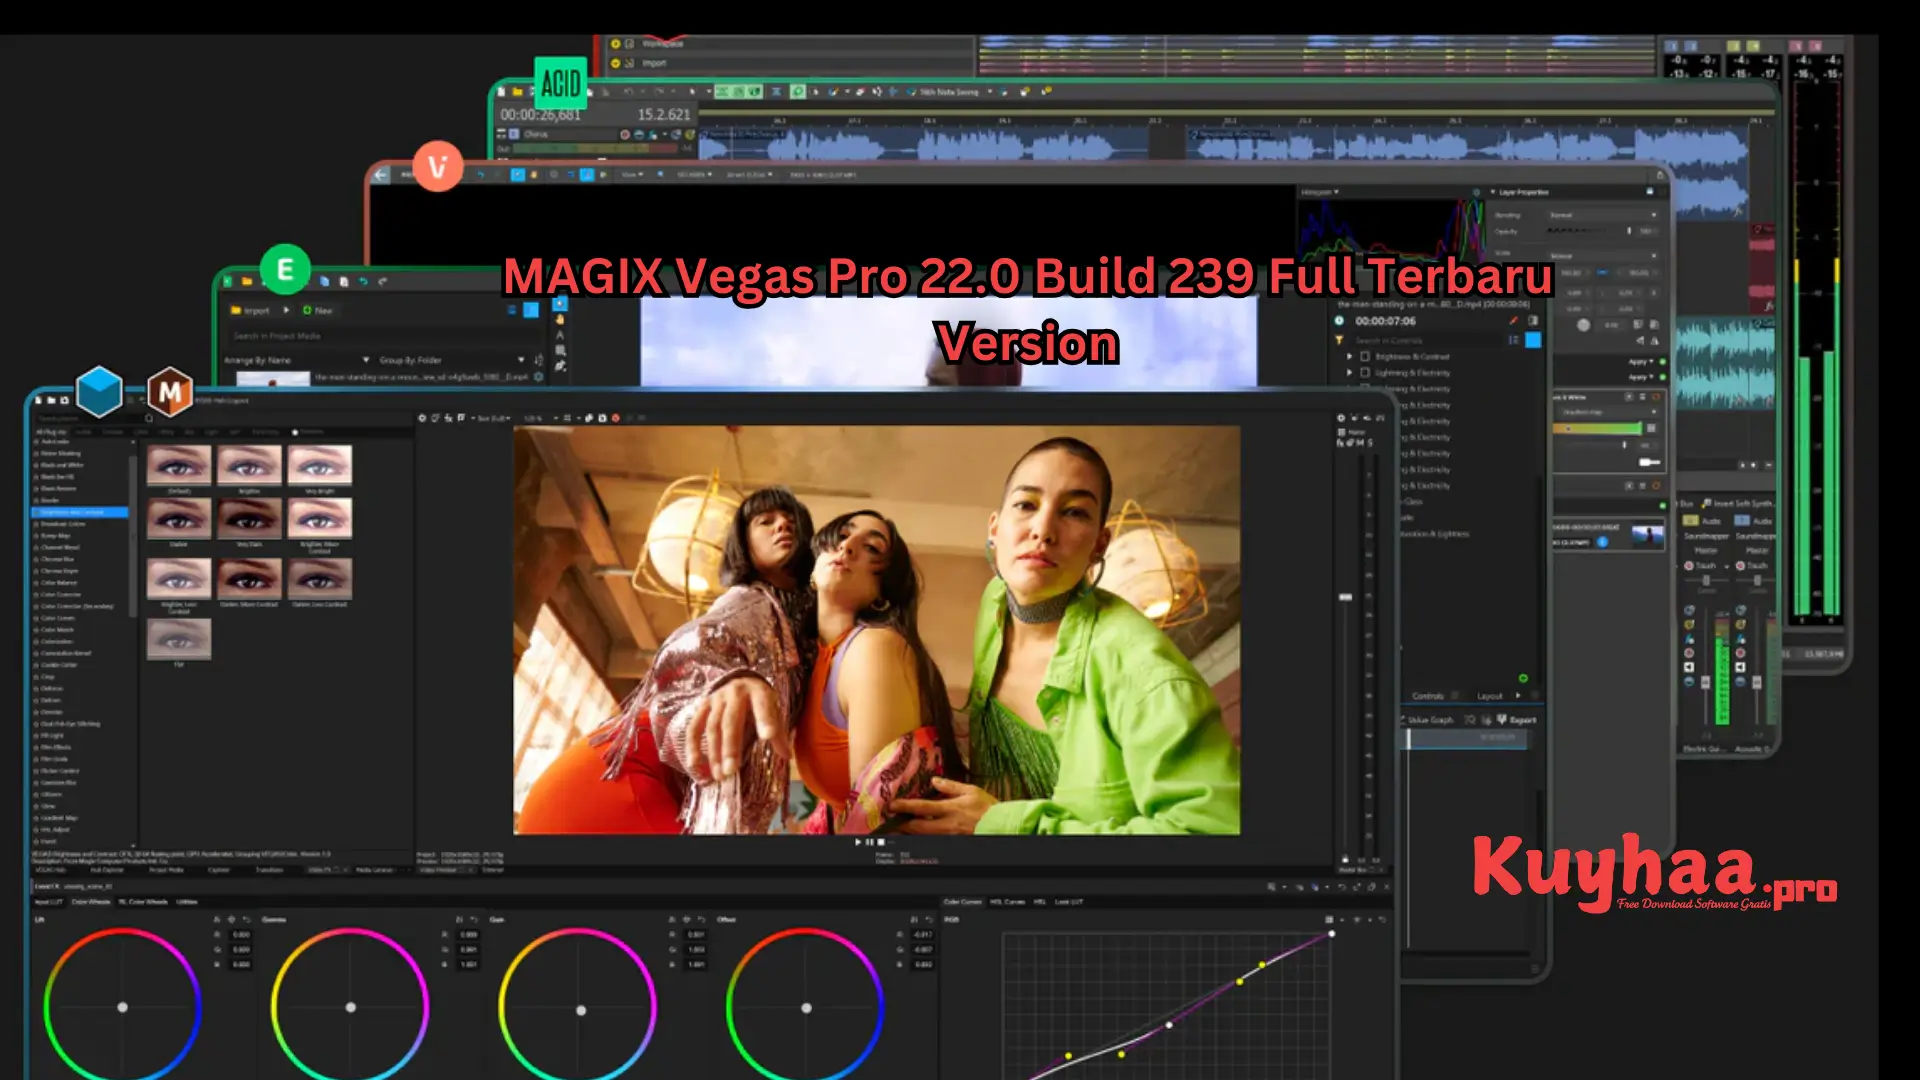Click the Offset wheel center point
Screen dimensions: 1920x1080
click(806, 1008)
